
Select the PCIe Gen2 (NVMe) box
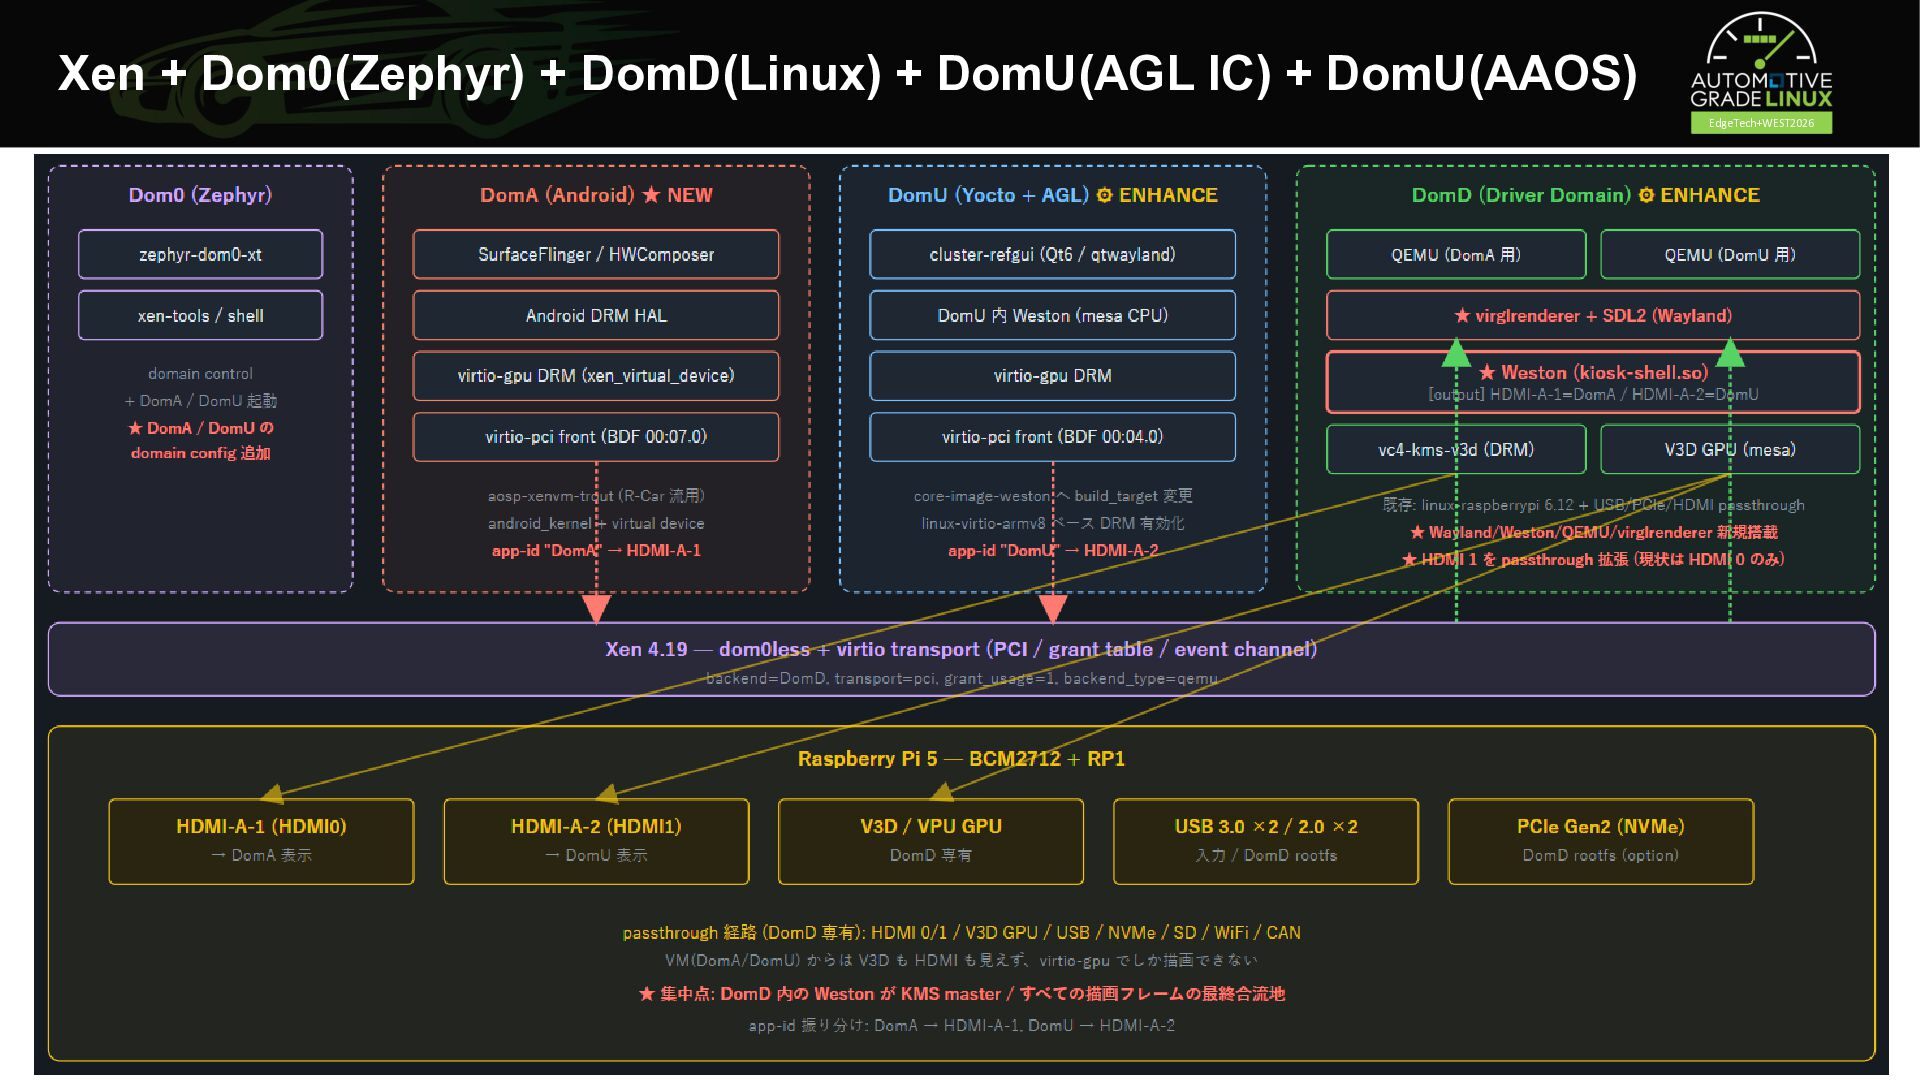[1601, 841]
